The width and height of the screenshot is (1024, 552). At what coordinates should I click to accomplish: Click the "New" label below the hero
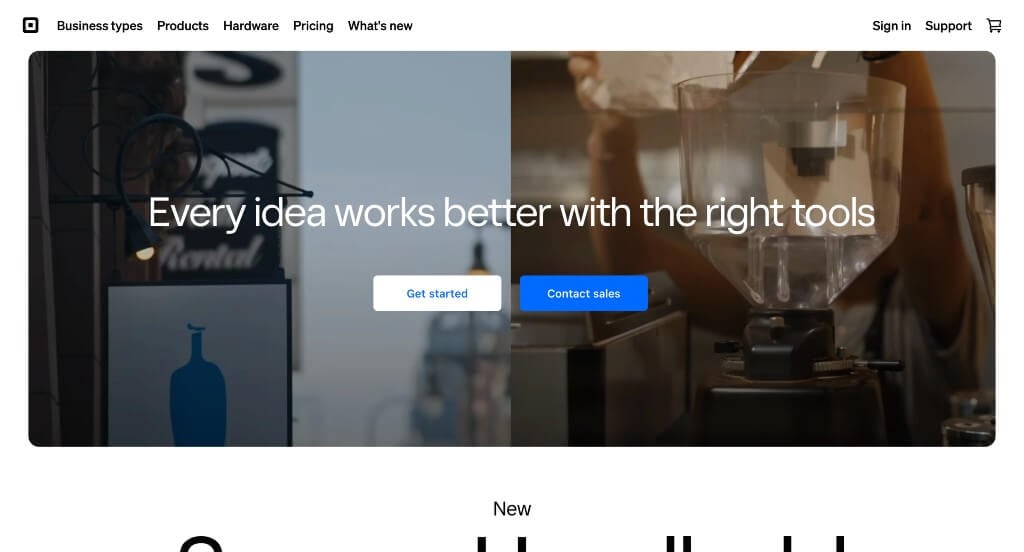[512, 509]
